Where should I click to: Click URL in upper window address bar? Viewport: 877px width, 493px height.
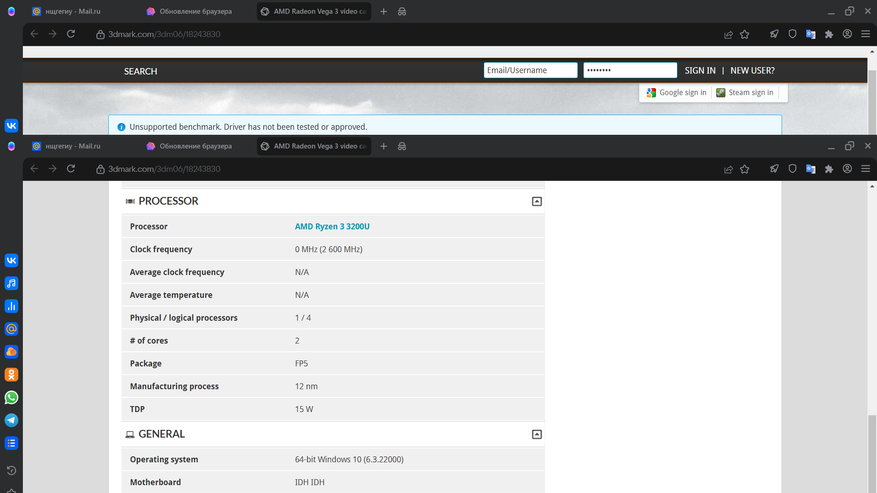(x=164, y=34)
